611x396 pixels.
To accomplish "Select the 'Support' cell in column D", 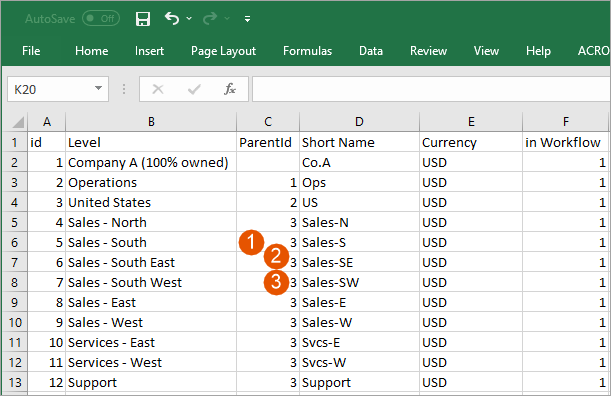I will (359, 382).
